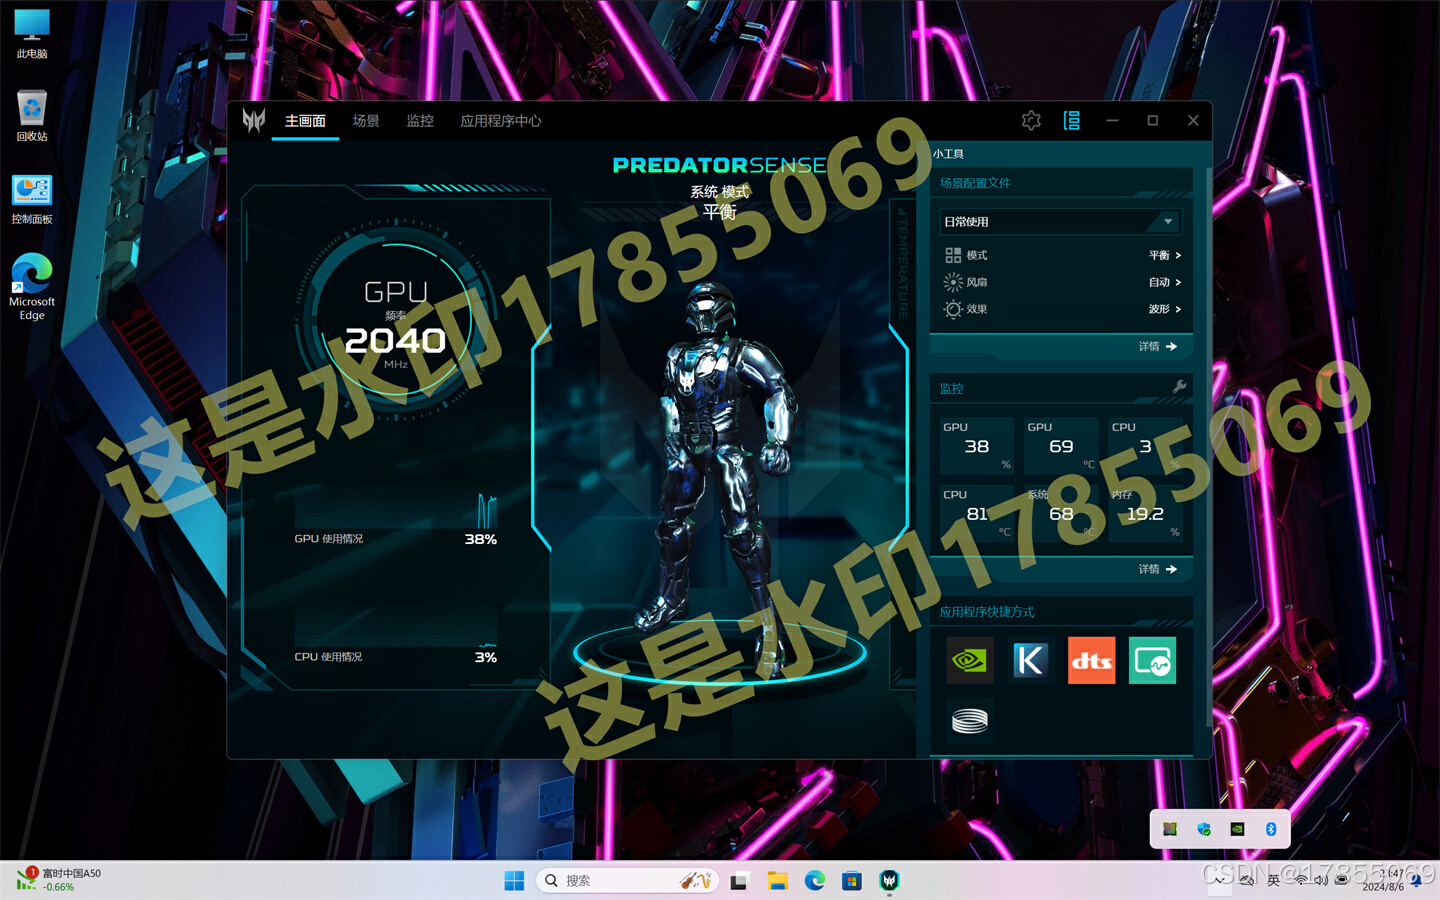Expand 自动 fan option arrow
1440x900 pixels.
(1178, 282)
